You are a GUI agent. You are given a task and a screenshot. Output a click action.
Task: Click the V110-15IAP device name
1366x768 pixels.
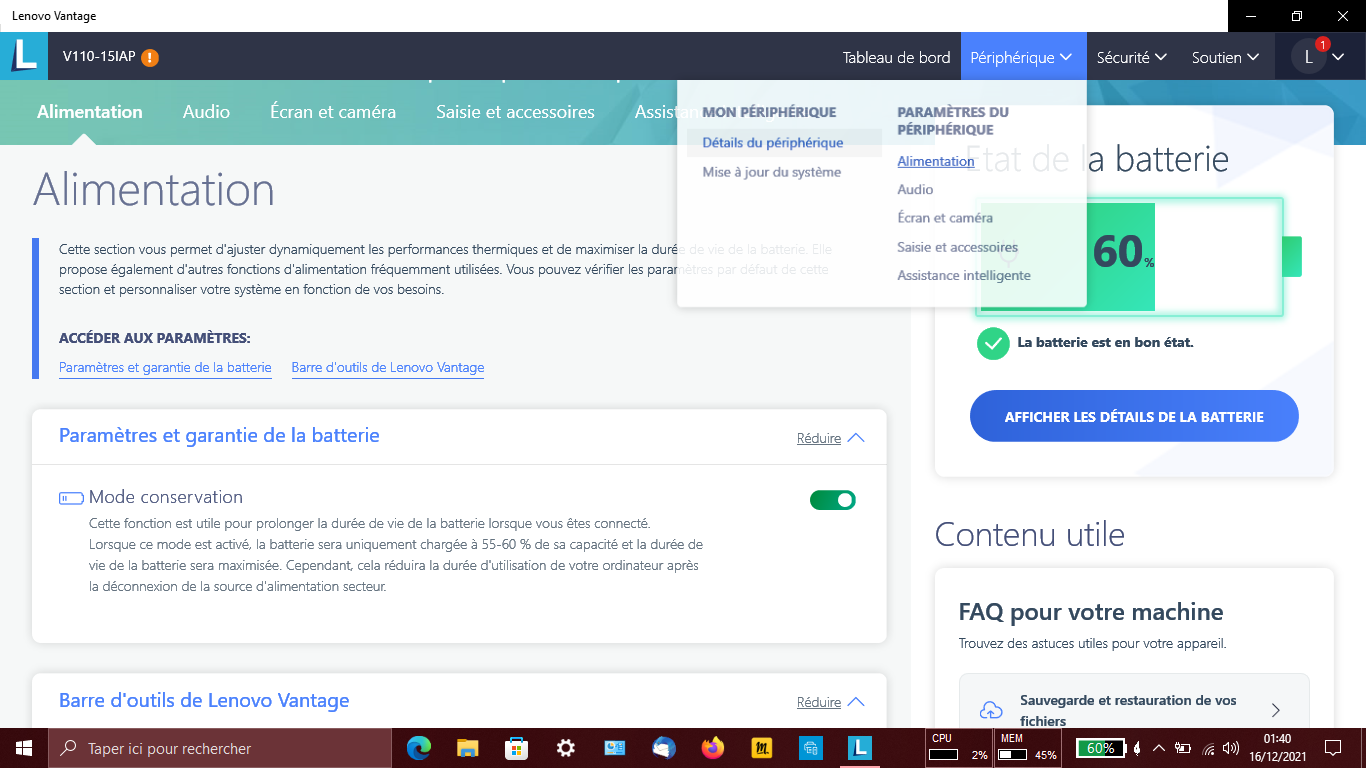pos(99,57)
